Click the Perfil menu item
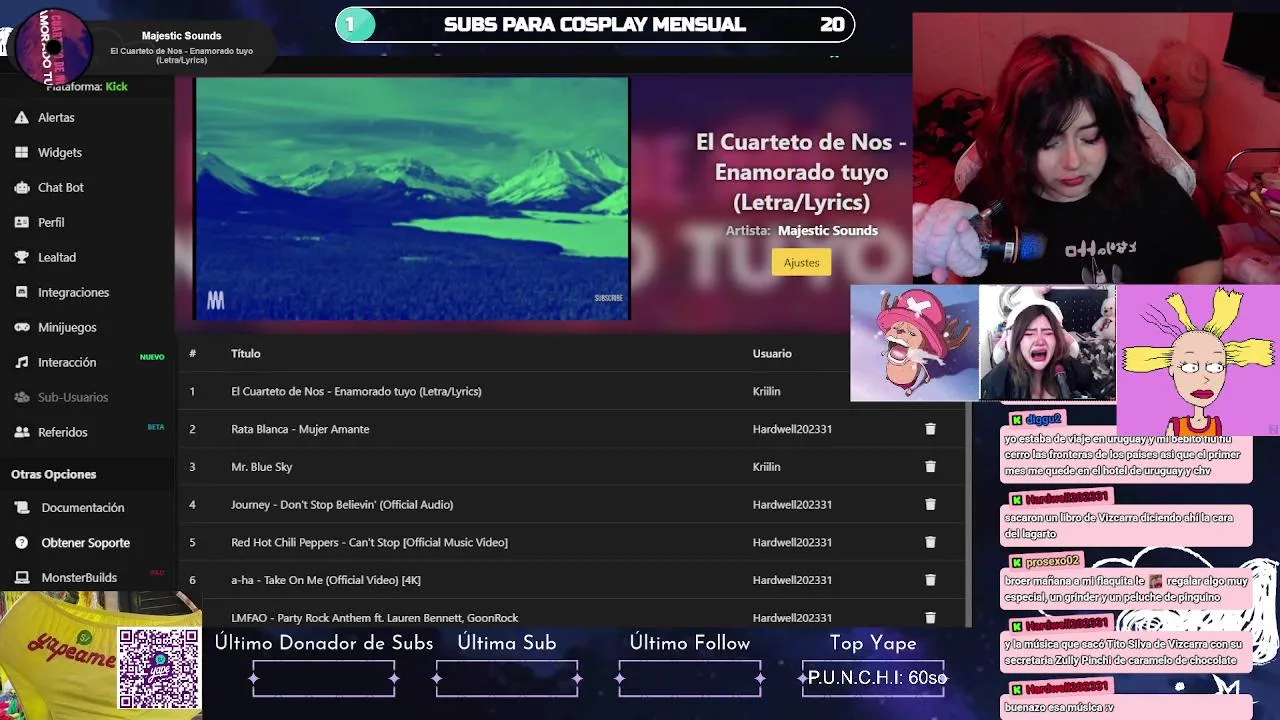This screenshot has height=720, width=1280. [x=51, y=222]
